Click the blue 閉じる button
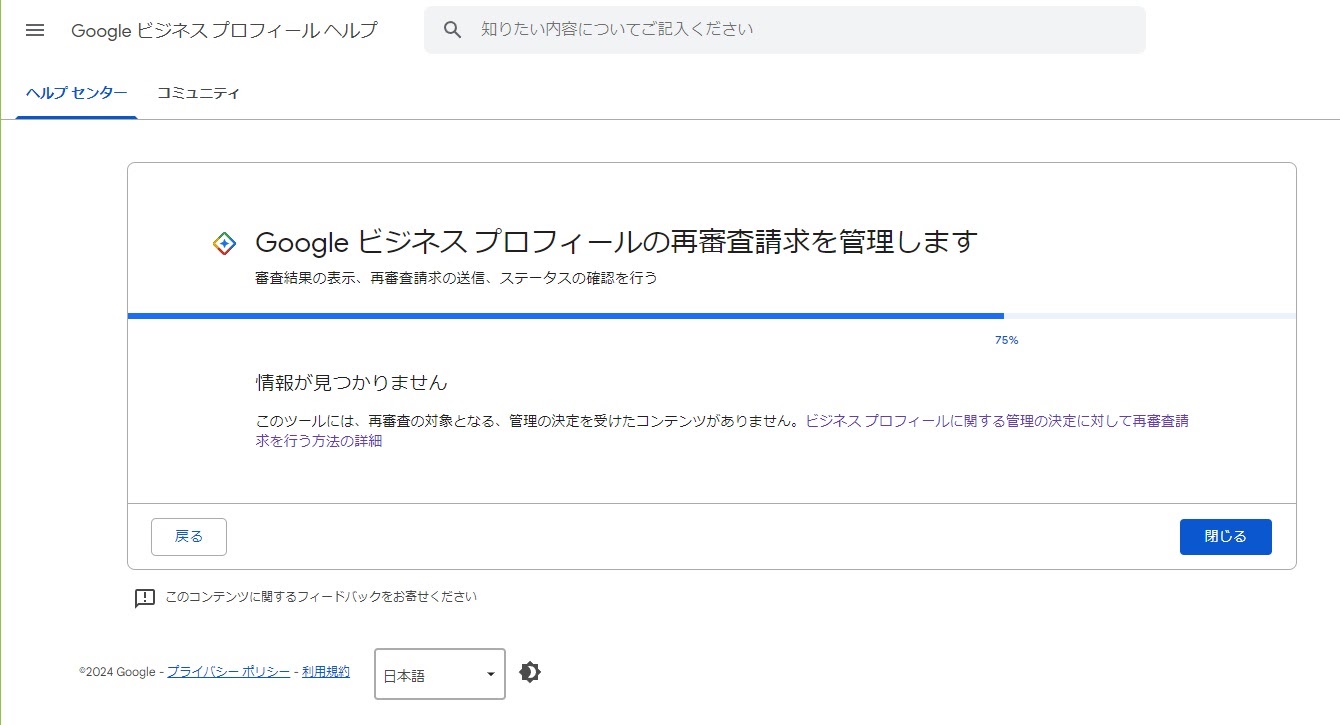Image resolution: width=1340 pixels, height=725 pixels. 1225,536
